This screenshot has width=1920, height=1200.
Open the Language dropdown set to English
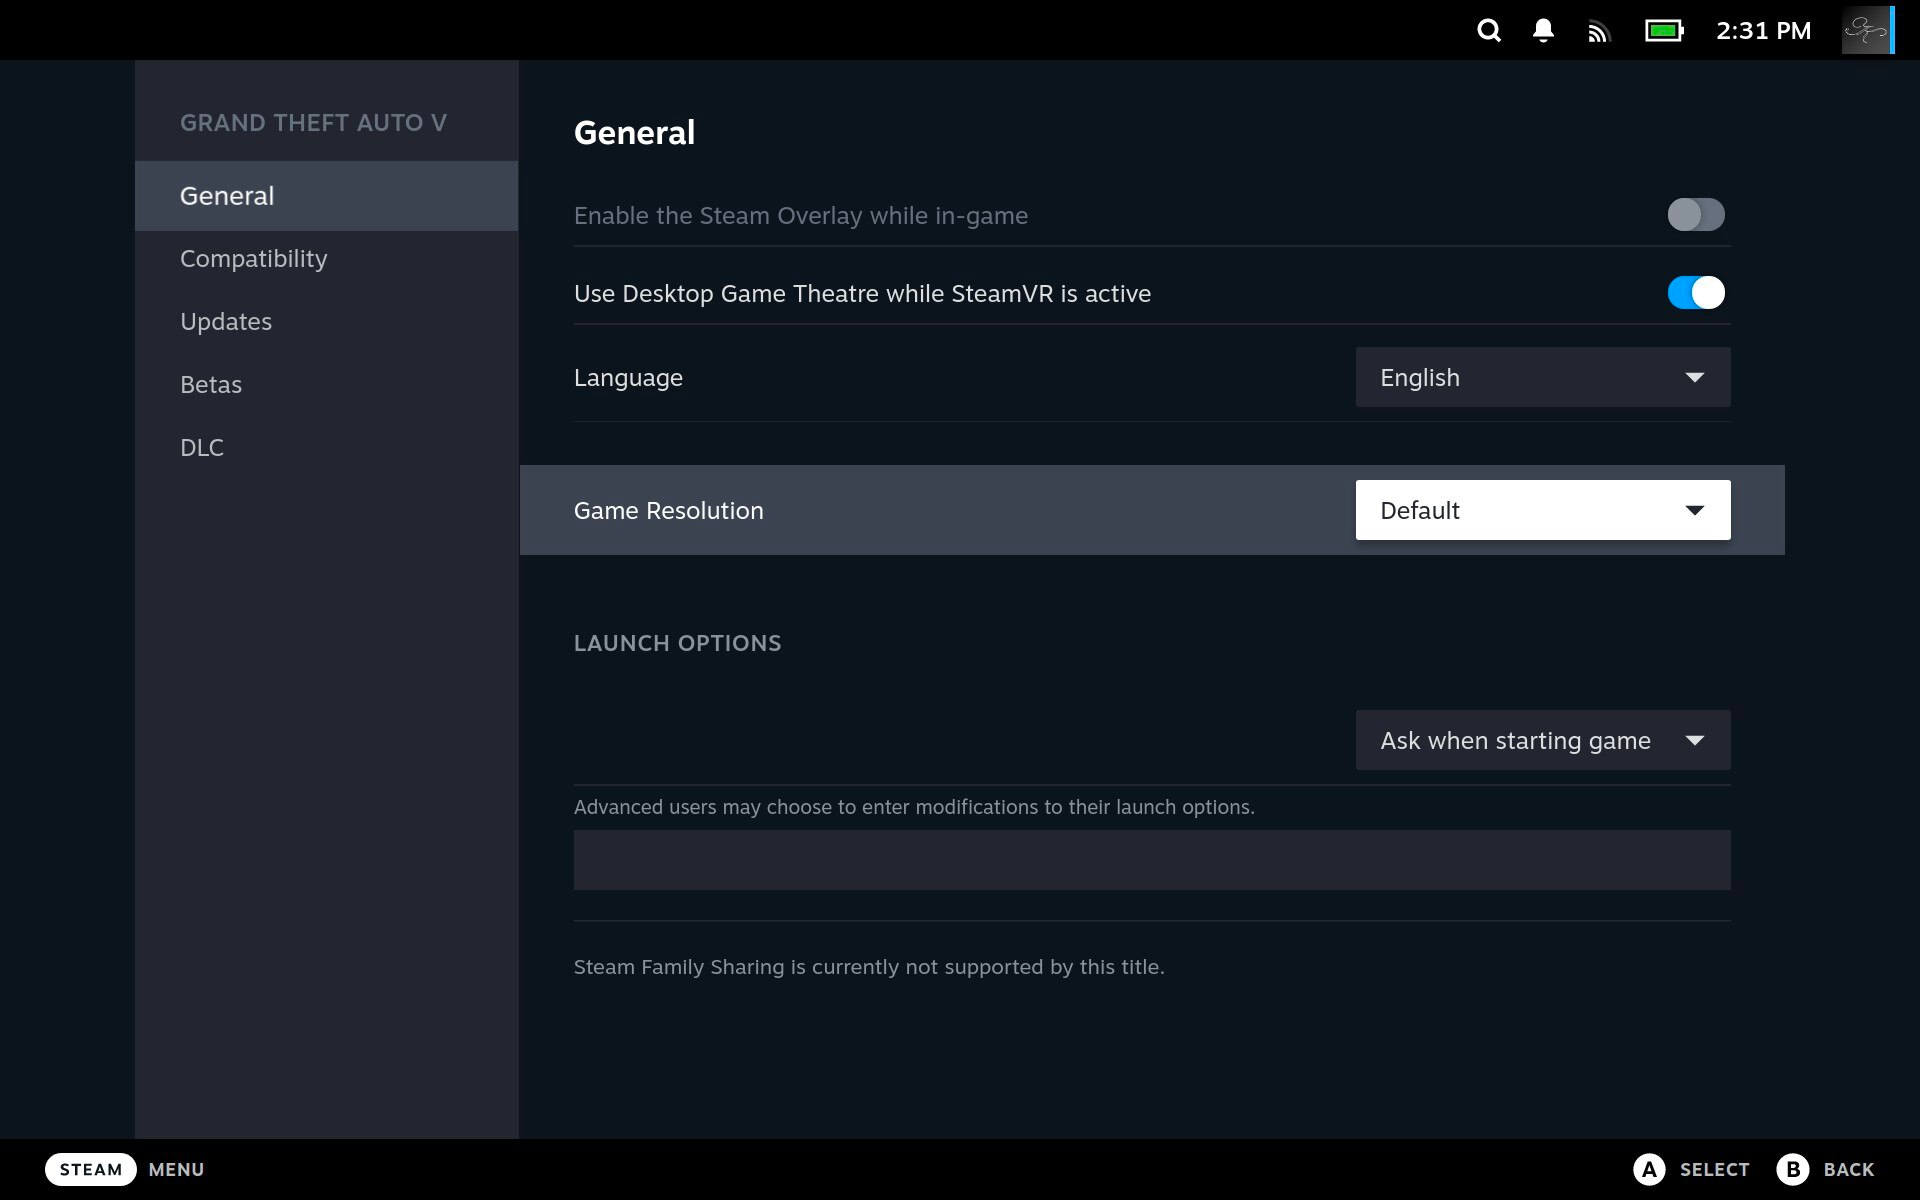tap(1543, 377)
